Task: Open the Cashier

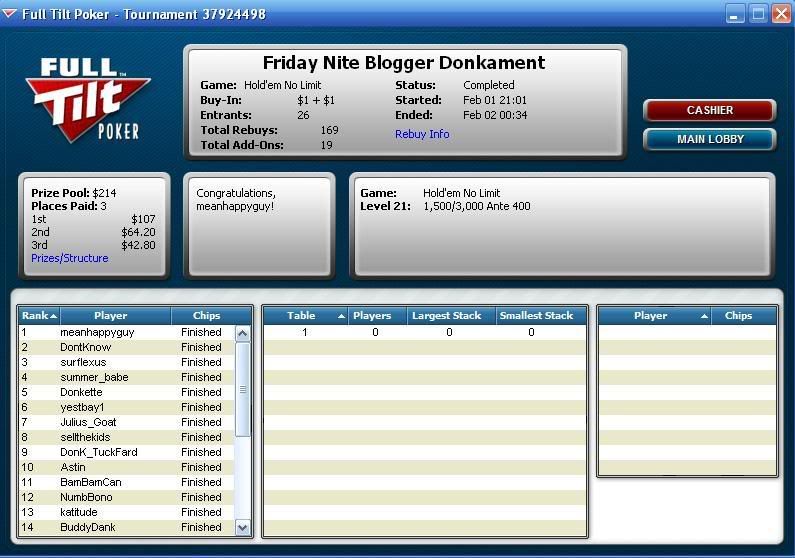Action: pos(709,110)
